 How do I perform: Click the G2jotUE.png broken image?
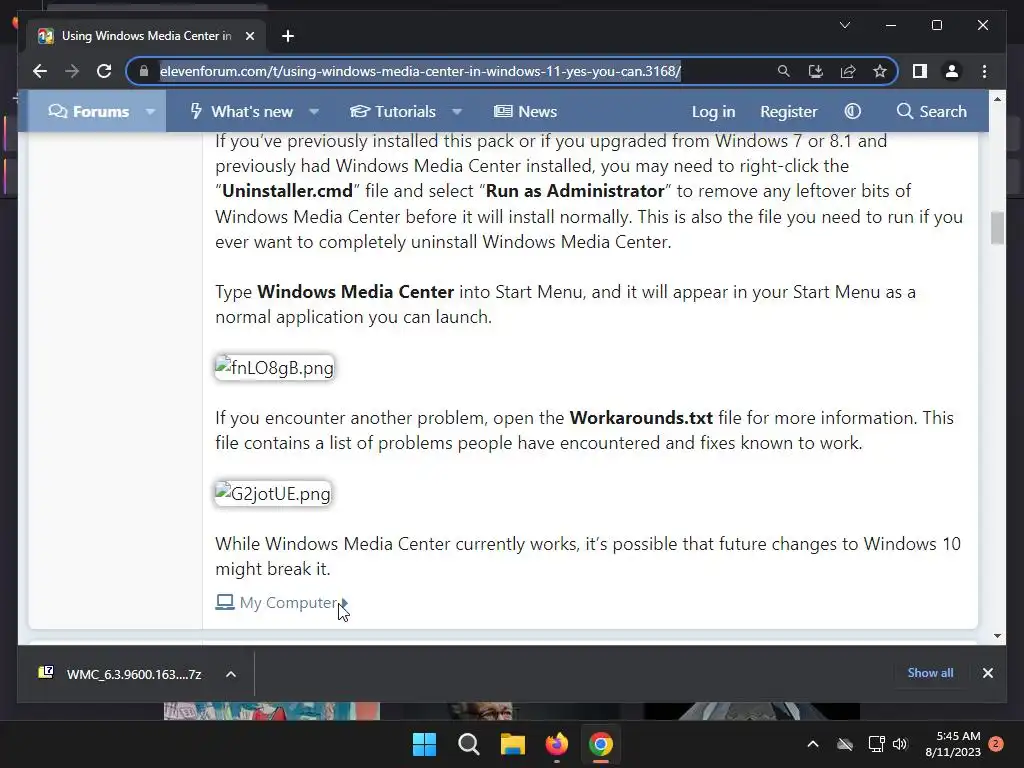[x=273, y=494]
